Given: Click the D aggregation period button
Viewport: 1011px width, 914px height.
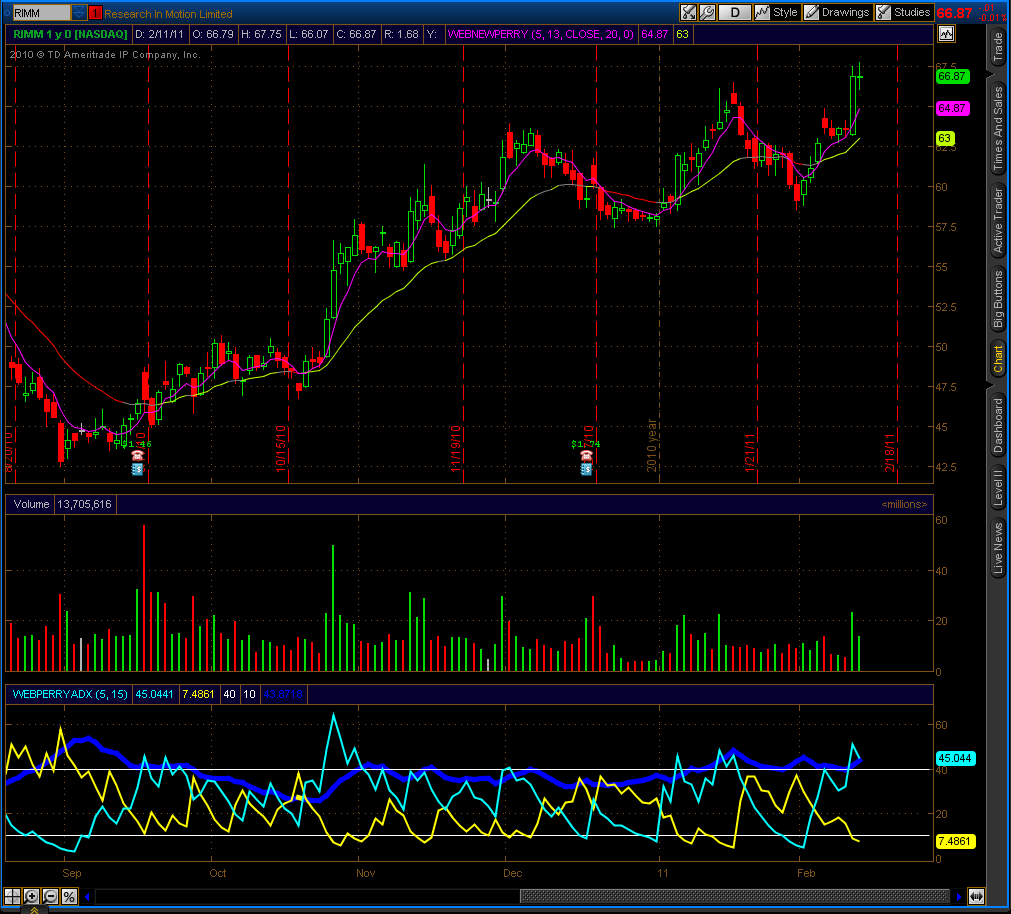Looking at the screenshot, I should (734, 12).
